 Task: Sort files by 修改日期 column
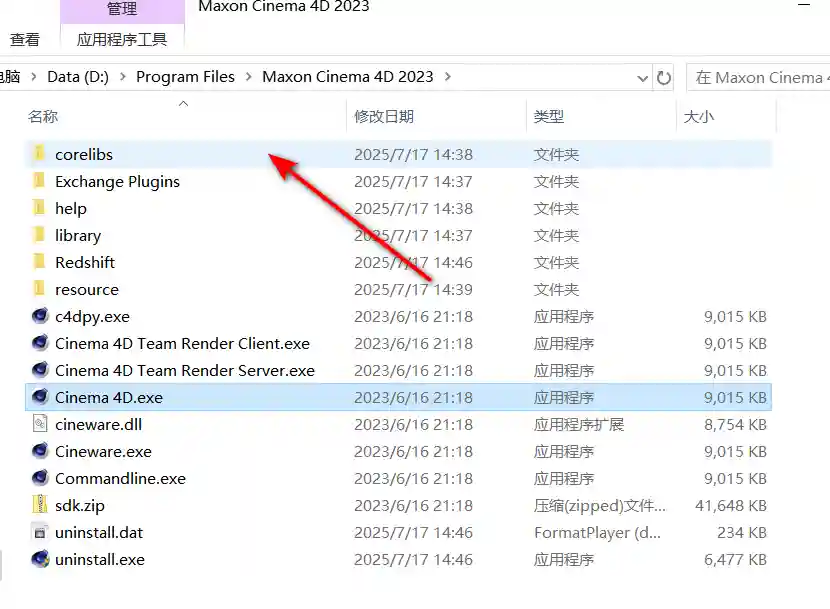pos(384,117)
